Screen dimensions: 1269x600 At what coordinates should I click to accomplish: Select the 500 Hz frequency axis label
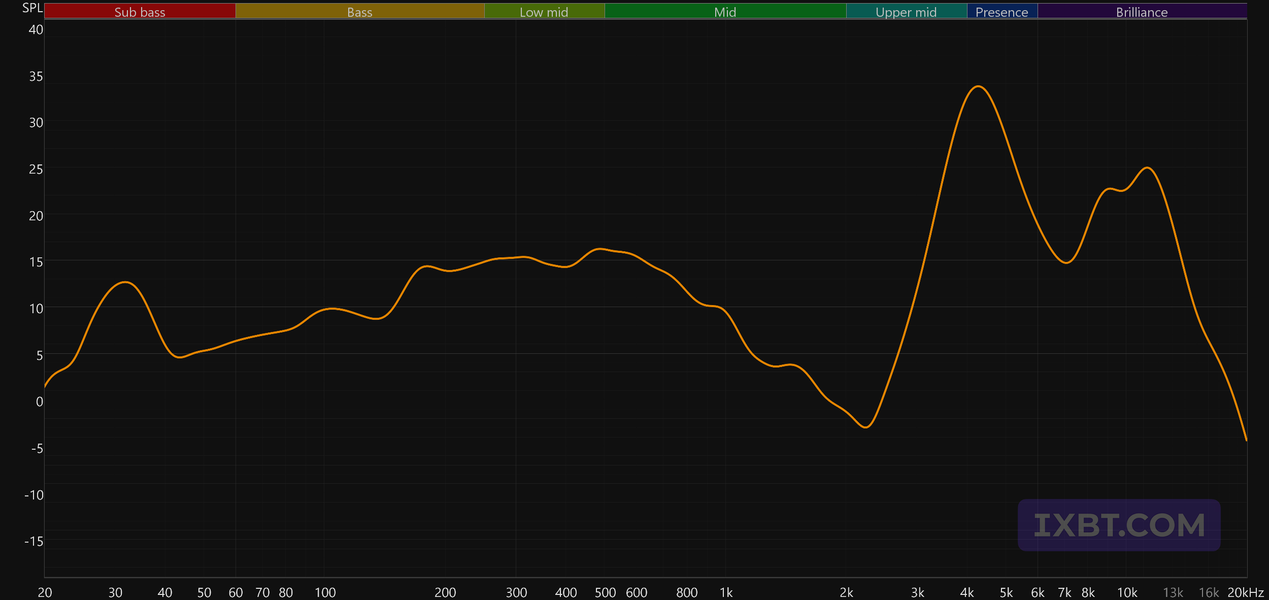pyautogui.click(x=605, y=592)
